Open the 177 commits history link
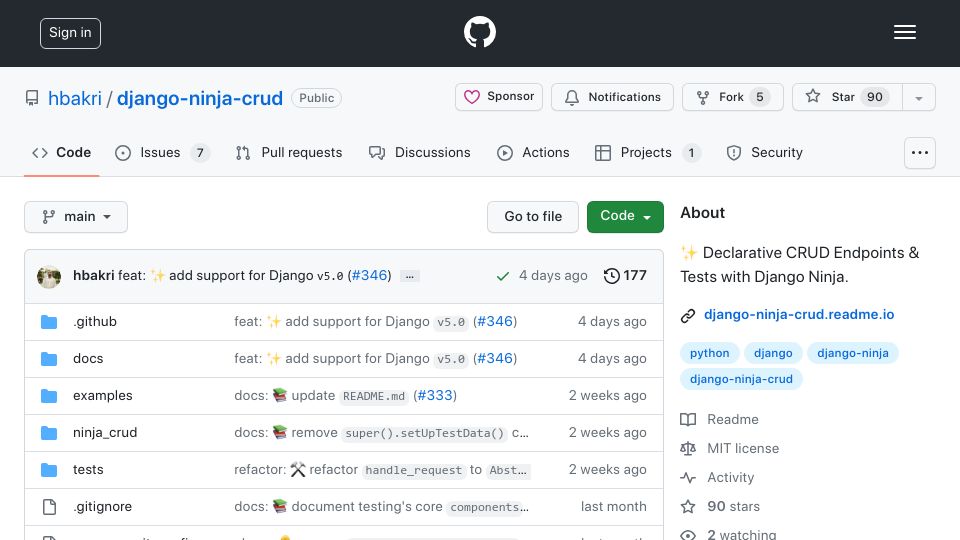 point(625,276)
